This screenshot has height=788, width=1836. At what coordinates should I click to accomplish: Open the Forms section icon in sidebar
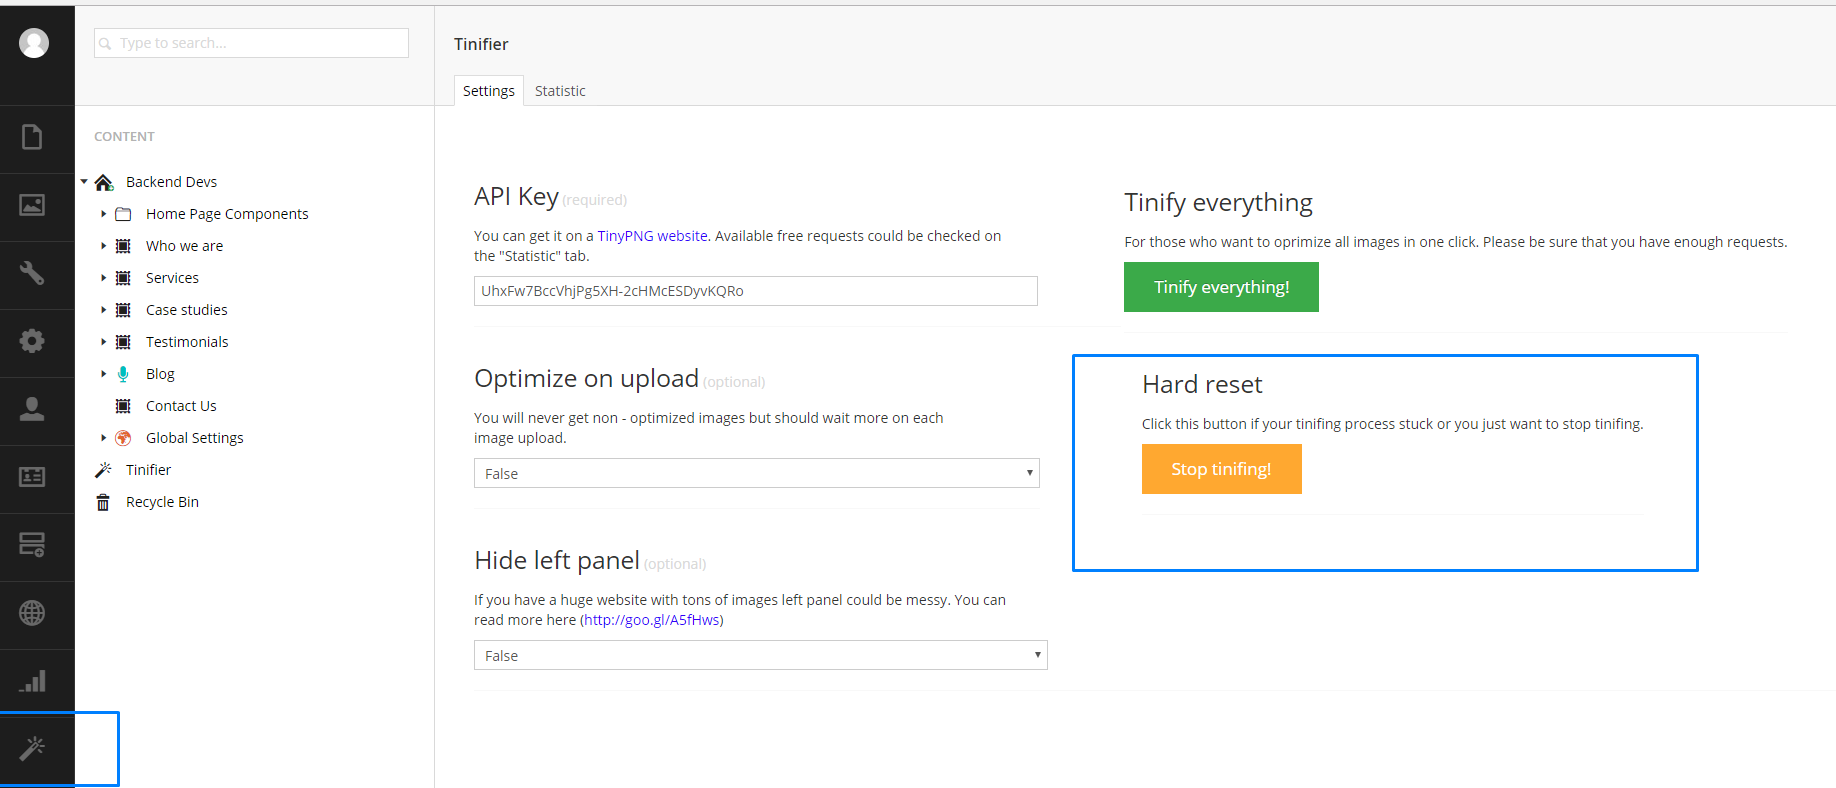click(x=32, y=545)
